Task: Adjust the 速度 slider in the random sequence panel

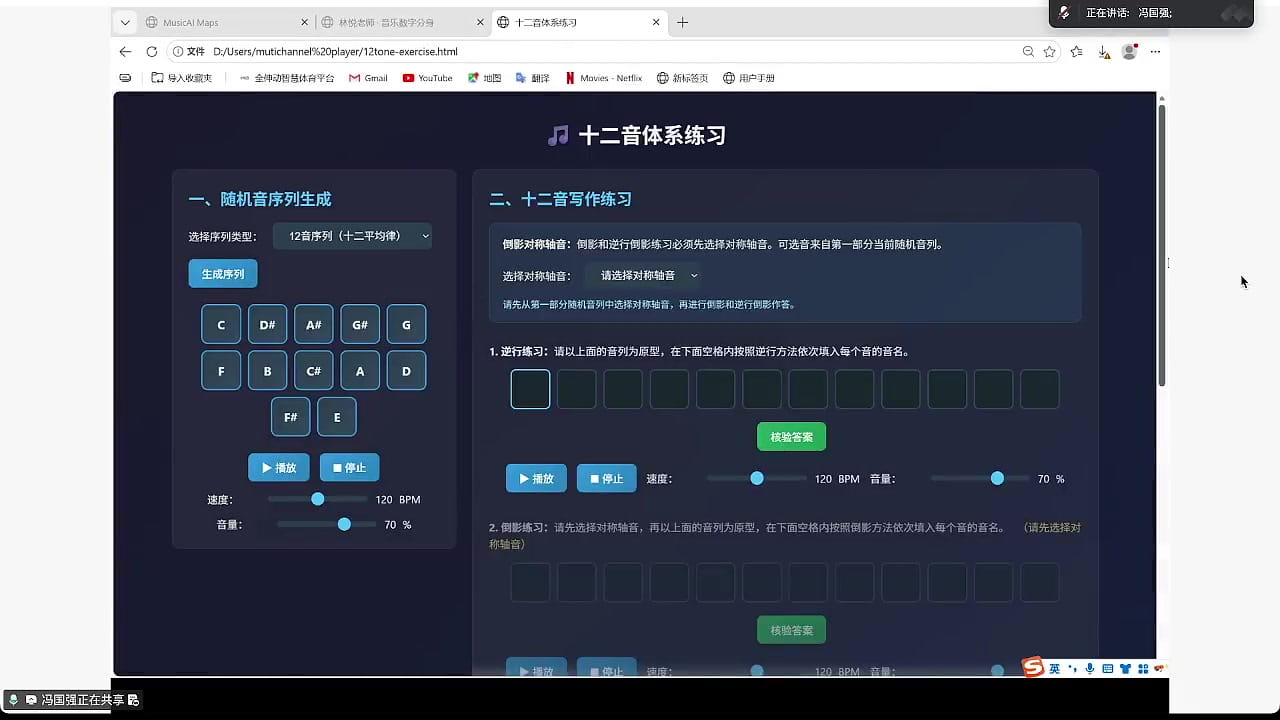Action: 317,499
